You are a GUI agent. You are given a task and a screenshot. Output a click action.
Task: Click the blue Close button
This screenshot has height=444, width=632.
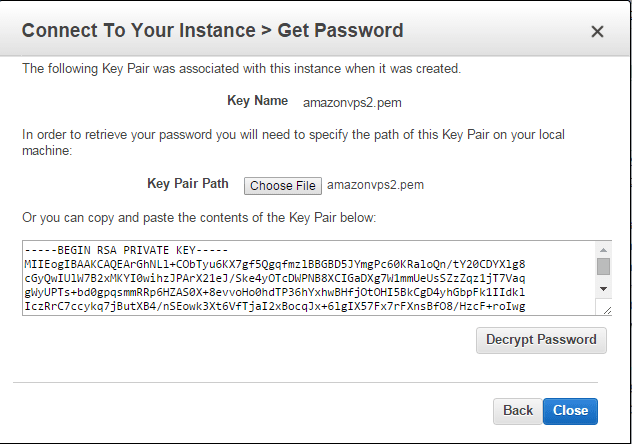click(570, 411)
